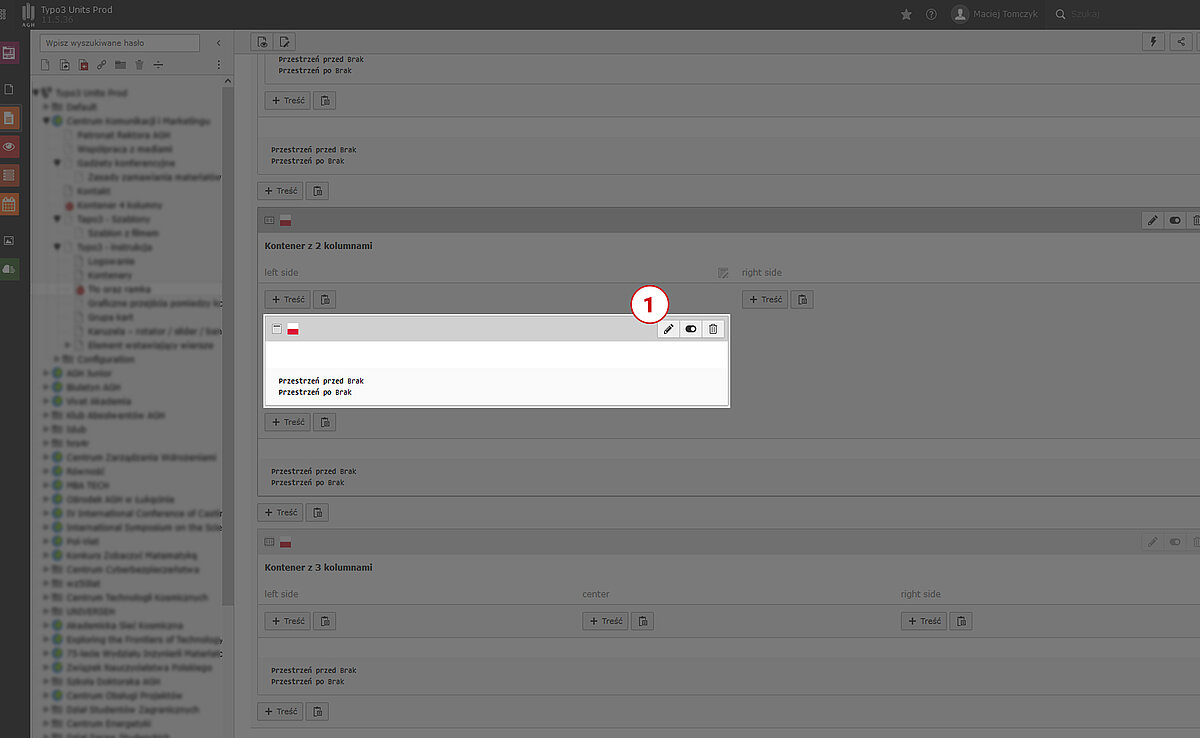Edit the Kontener z 2 kolumnami container
Screen dimensions: 1200x738
point(1153,220)
